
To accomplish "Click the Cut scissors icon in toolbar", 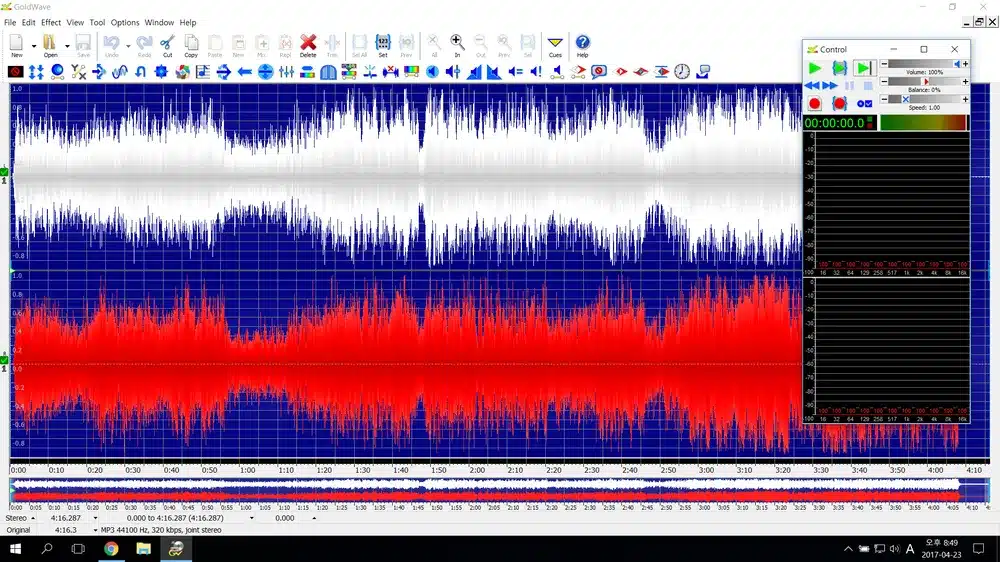I will pos(167,43).
